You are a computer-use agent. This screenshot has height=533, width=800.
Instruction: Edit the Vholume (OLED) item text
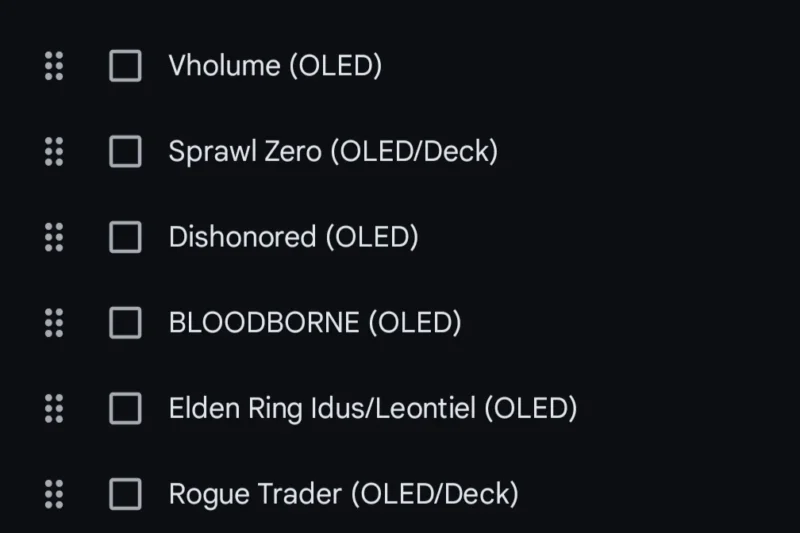point(276,66)
